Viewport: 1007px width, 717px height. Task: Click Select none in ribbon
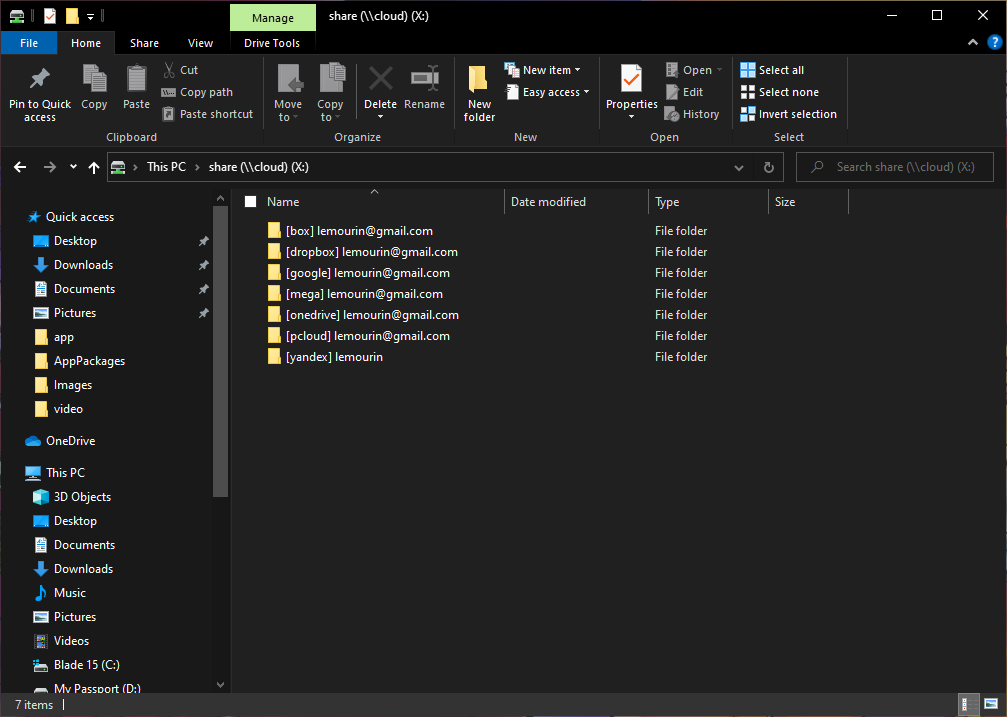click(x=780, y=92)
